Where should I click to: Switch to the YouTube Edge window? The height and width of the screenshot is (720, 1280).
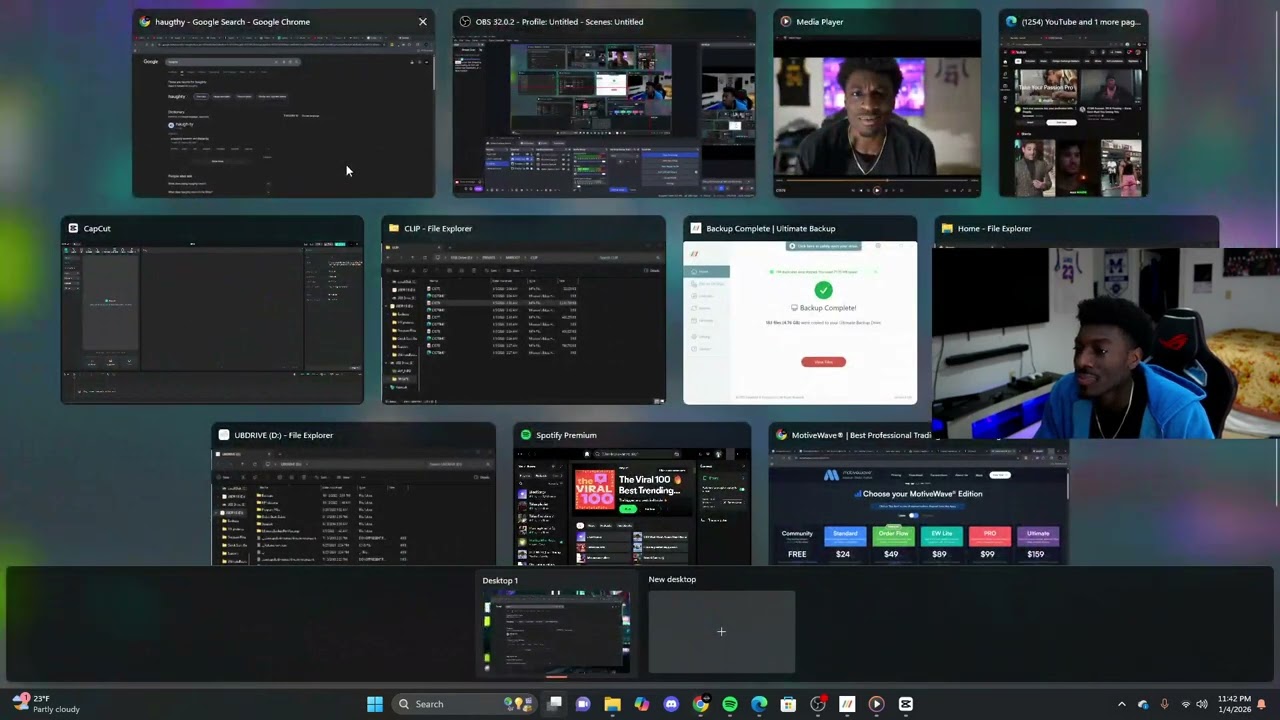tap(1073, 104)
